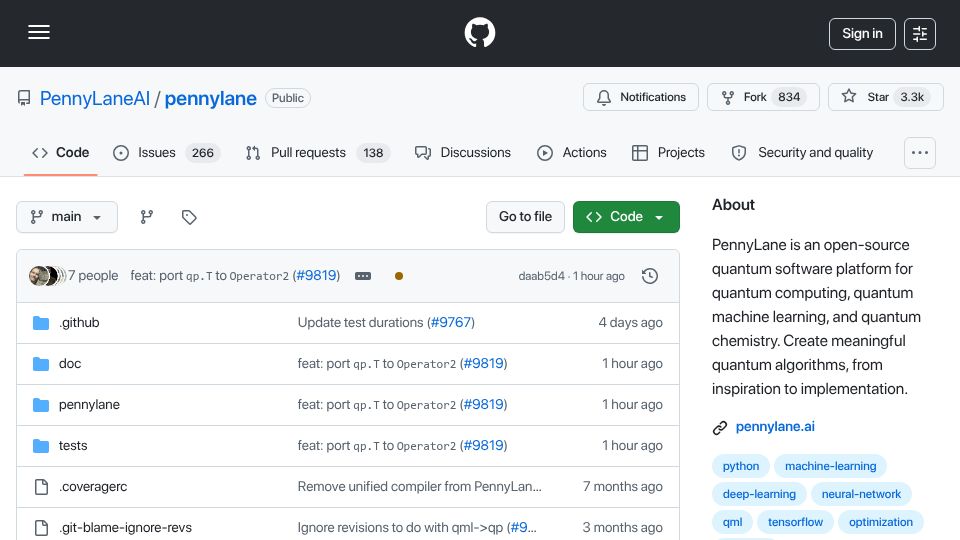The width and height of the screenshot is (960, 540).
Task: Open commit hash daab5d4
Action: pos(541,276)
